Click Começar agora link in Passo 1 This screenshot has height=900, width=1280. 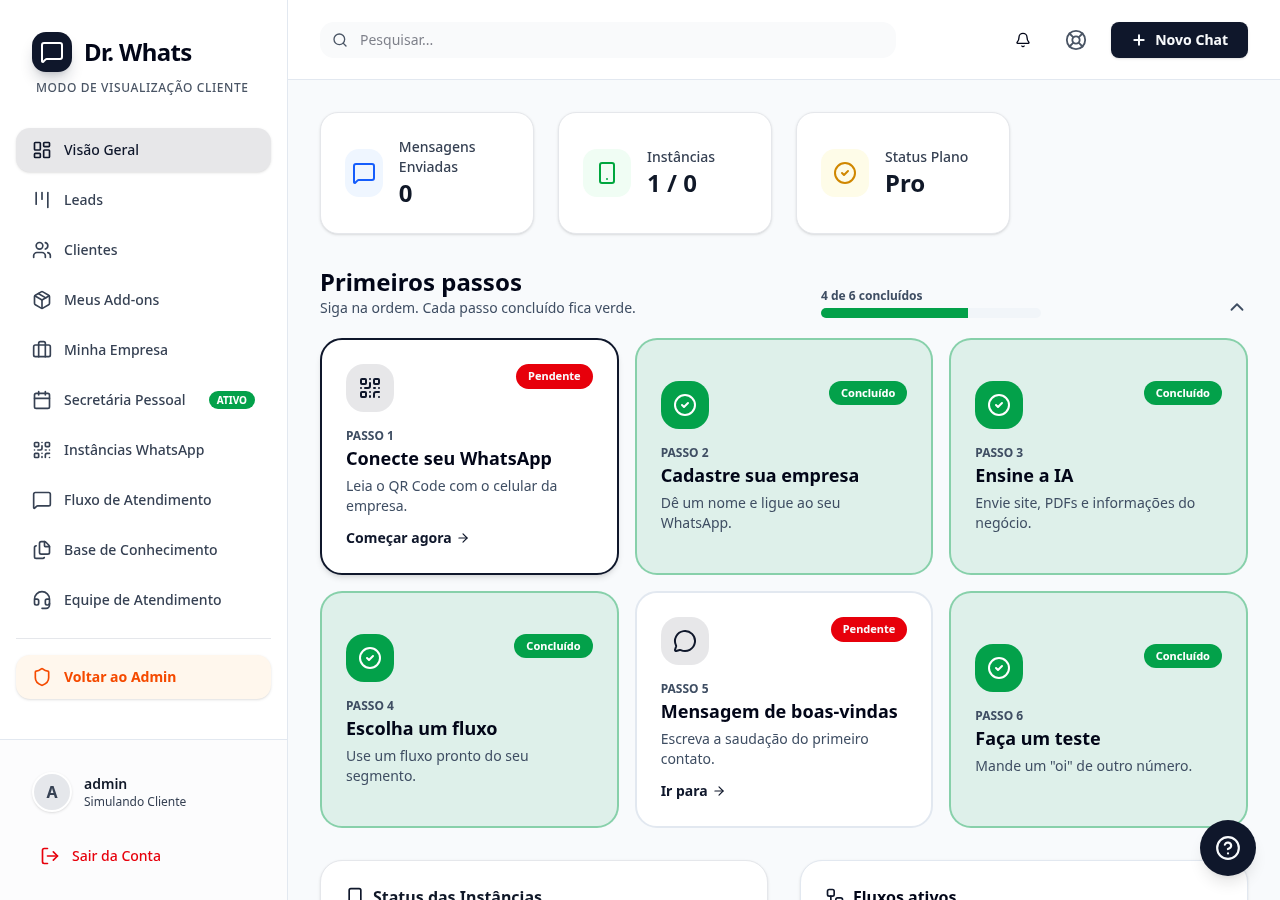[408, 538]
